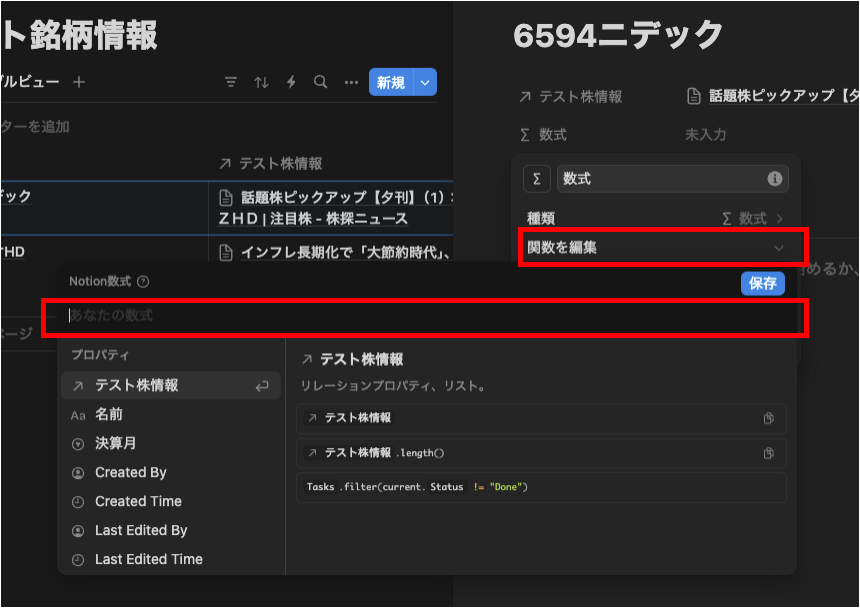860x608 pixels.
Task: Click the 保存 button
Action: pyautogui.click(x=762, y=283)
